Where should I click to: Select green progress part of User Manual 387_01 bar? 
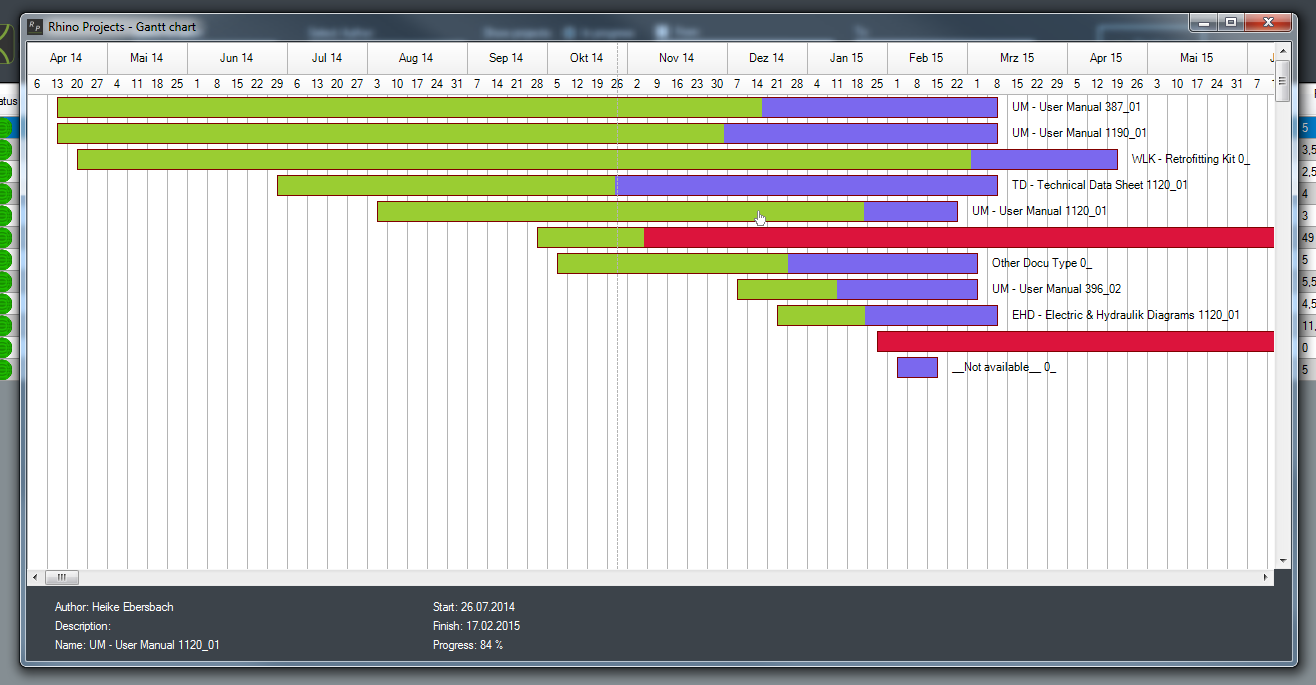coord(409,107)
